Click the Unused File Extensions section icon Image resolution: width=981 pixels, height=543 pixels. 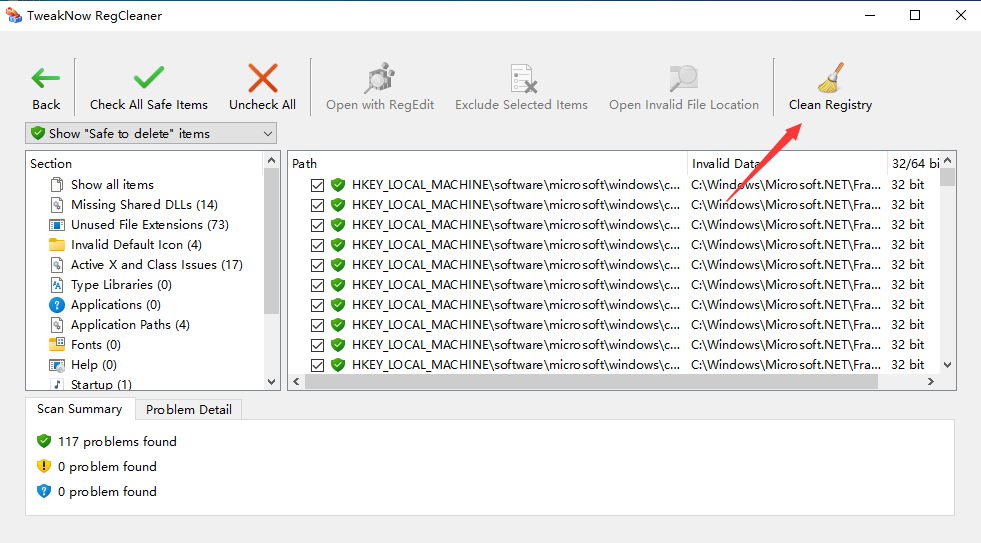57,225
